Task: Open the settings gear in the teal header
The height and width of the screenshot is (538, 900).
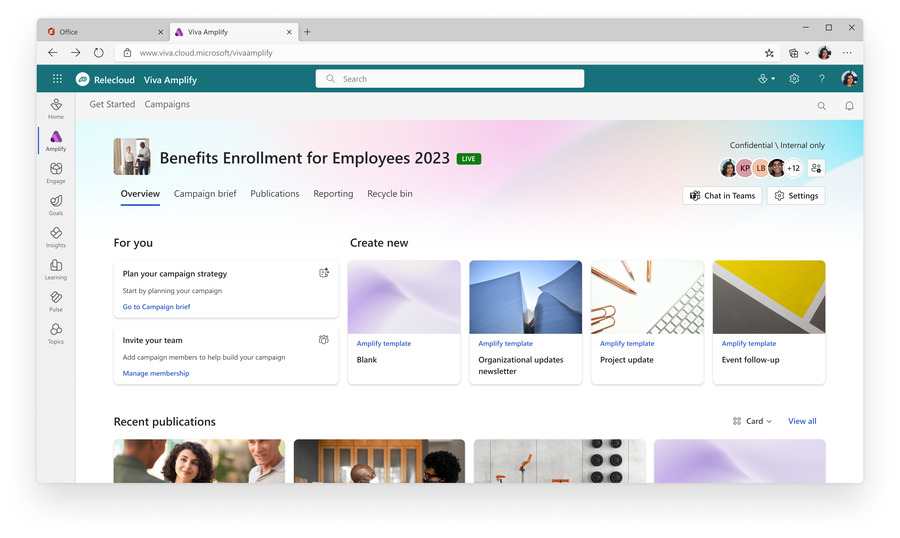Action: pos(794,79)
